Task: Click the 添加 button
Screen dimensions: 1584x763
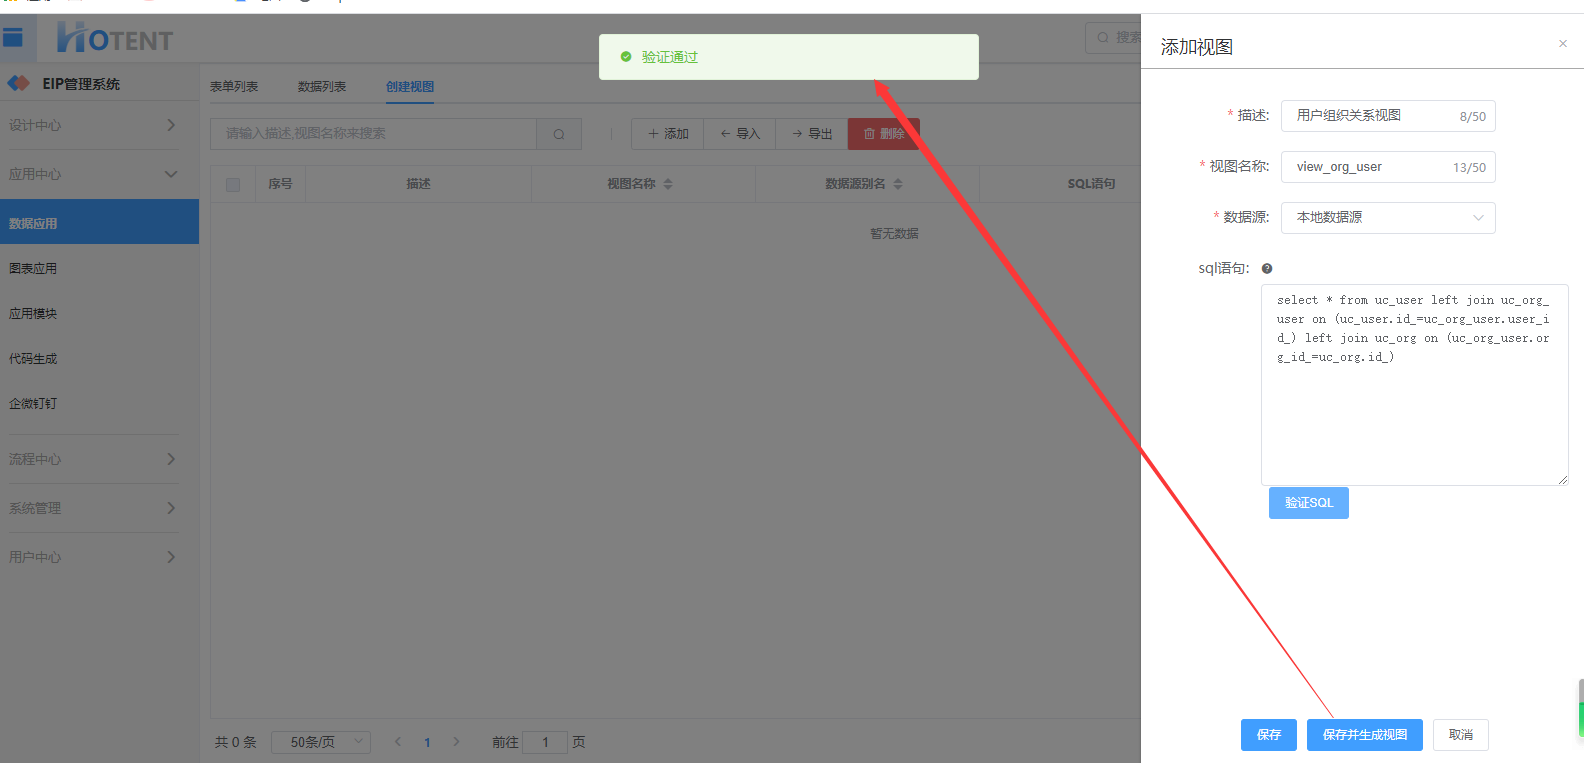Action: click(x=668, y=134)
